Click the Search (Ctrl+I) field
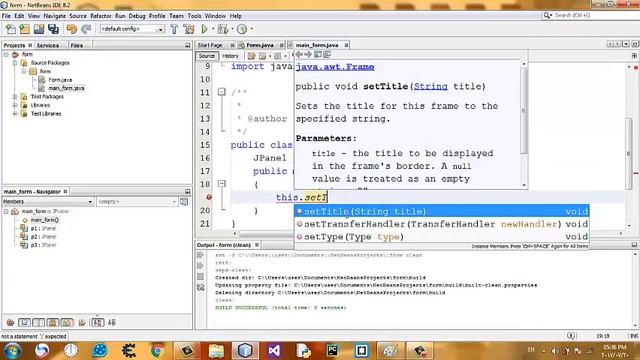The image size is (640, 360). [x=590, y=15]
